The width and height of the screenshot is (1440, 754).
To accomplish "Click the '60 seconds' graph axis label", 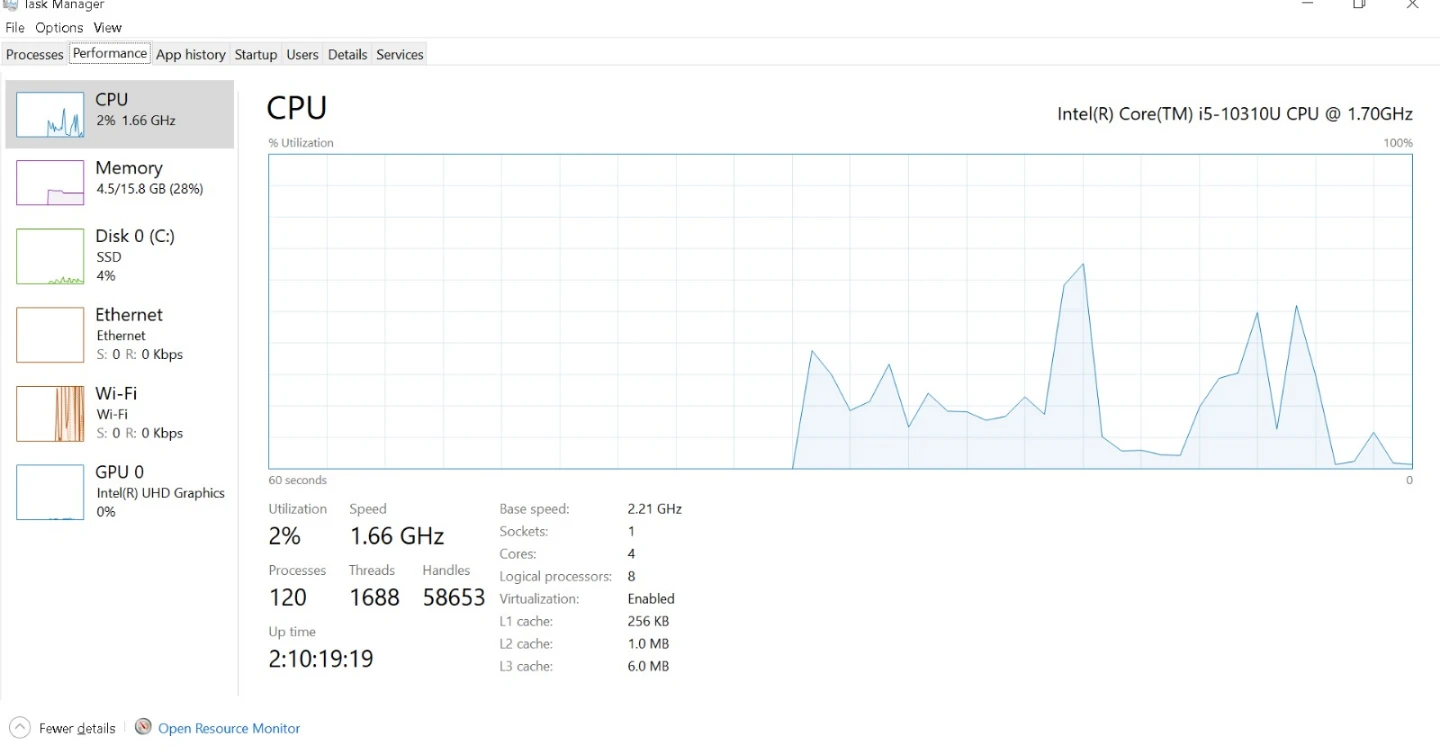I will pos(298,480).
